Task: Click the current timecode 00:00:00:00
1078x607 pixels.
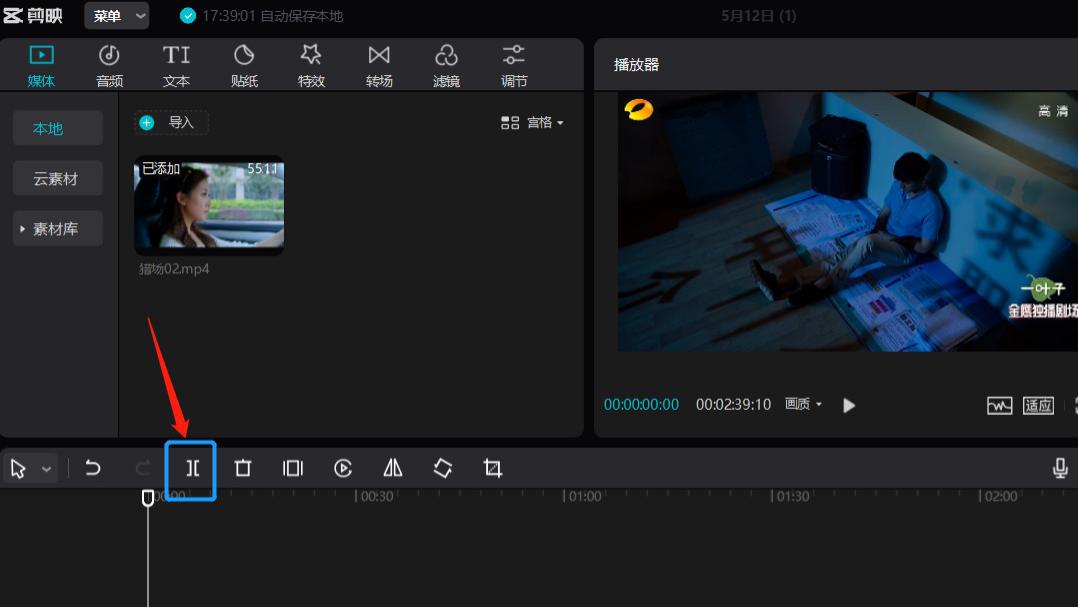Action: pyautogui.click(x=641, y=404)
